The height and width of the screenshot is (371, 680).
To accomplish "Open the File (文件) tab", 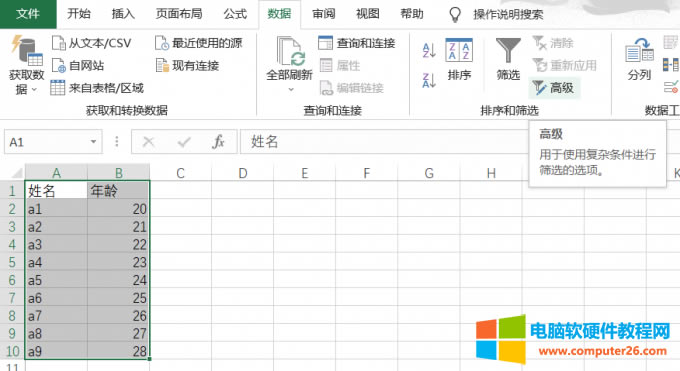I will click(28, 14).
